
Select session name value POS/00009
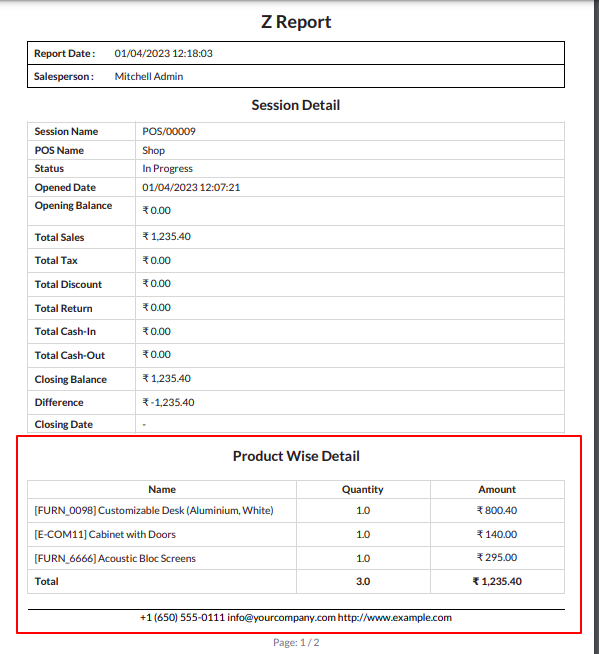pyautogui.click(x=169, y=131)
